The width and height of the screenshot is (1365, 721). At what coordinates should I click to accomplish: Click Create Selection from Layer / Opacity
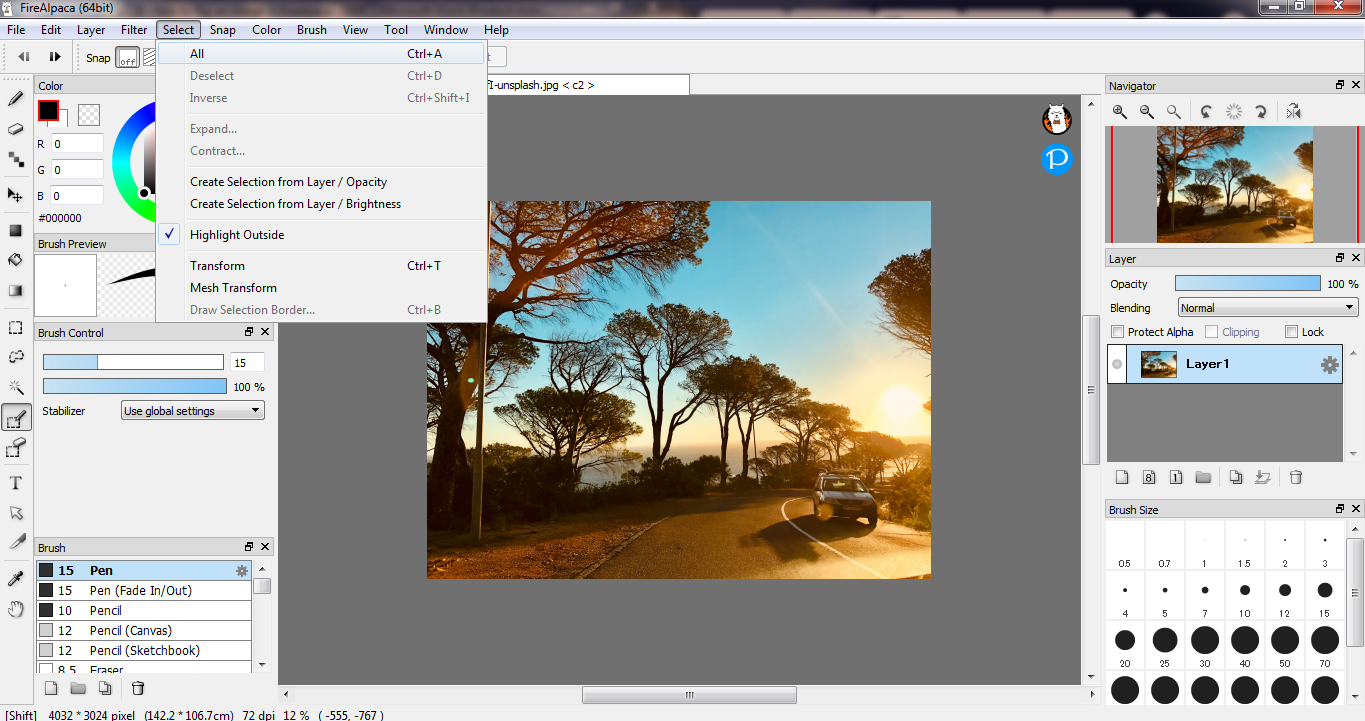(x=322, y=182)
